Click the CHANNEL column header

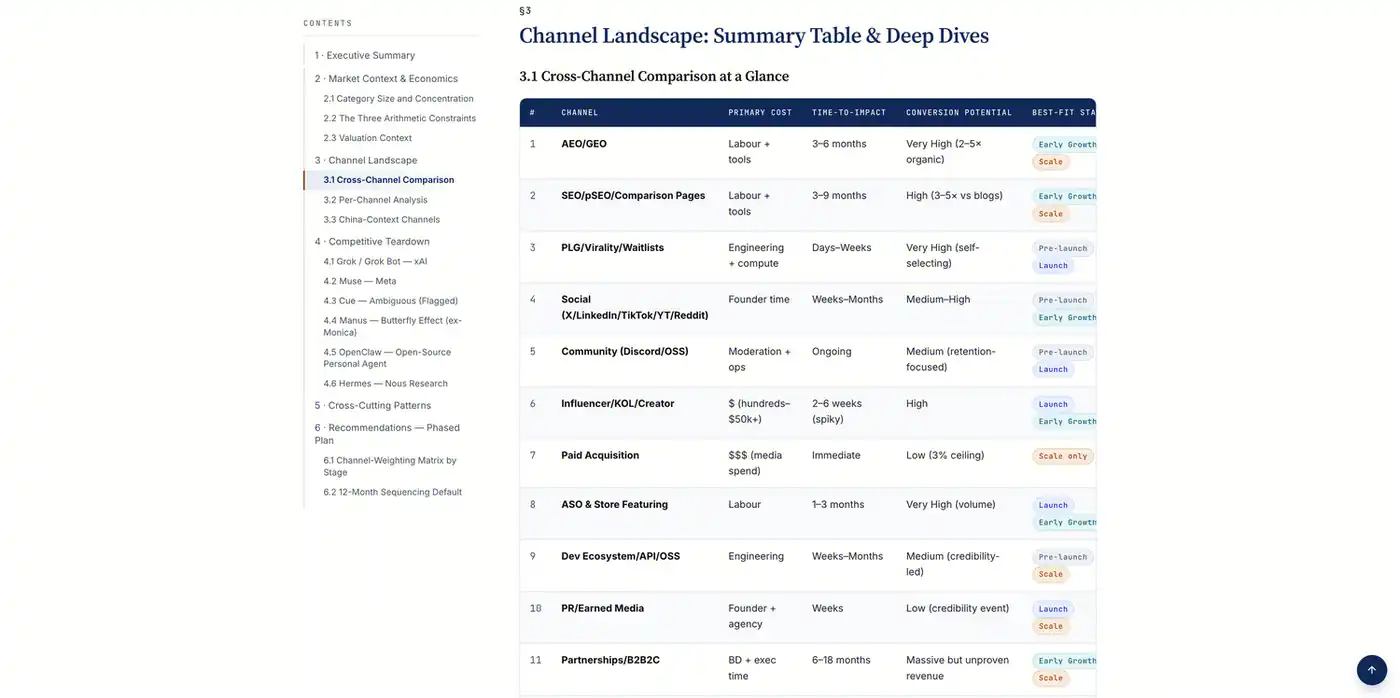(580, 112)
